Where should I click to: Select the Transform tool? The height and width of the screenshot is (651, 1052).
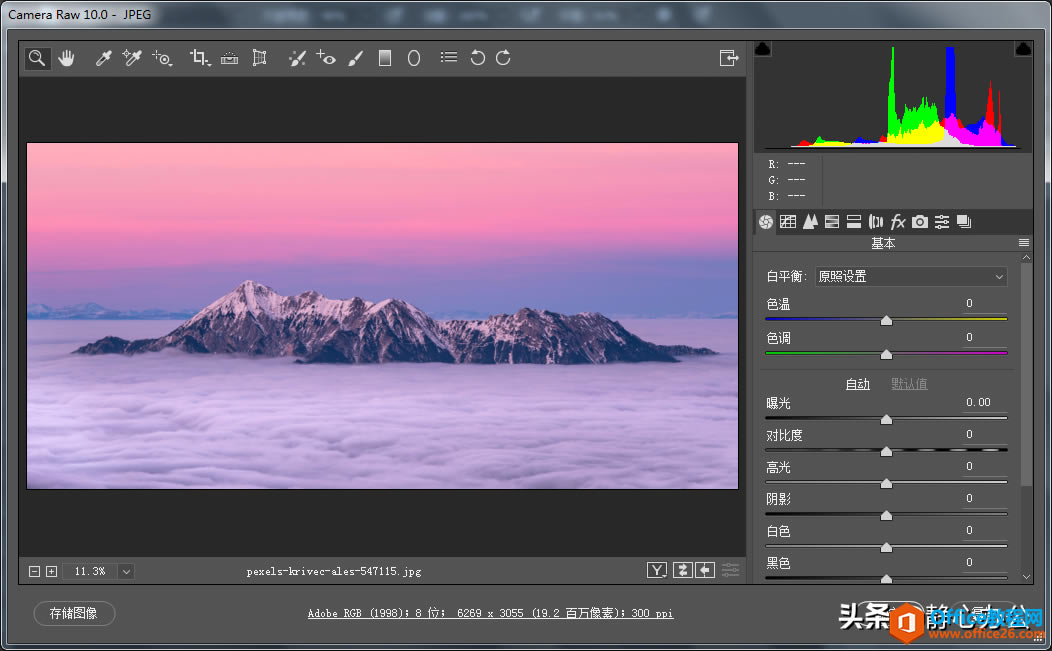[259, 58]
